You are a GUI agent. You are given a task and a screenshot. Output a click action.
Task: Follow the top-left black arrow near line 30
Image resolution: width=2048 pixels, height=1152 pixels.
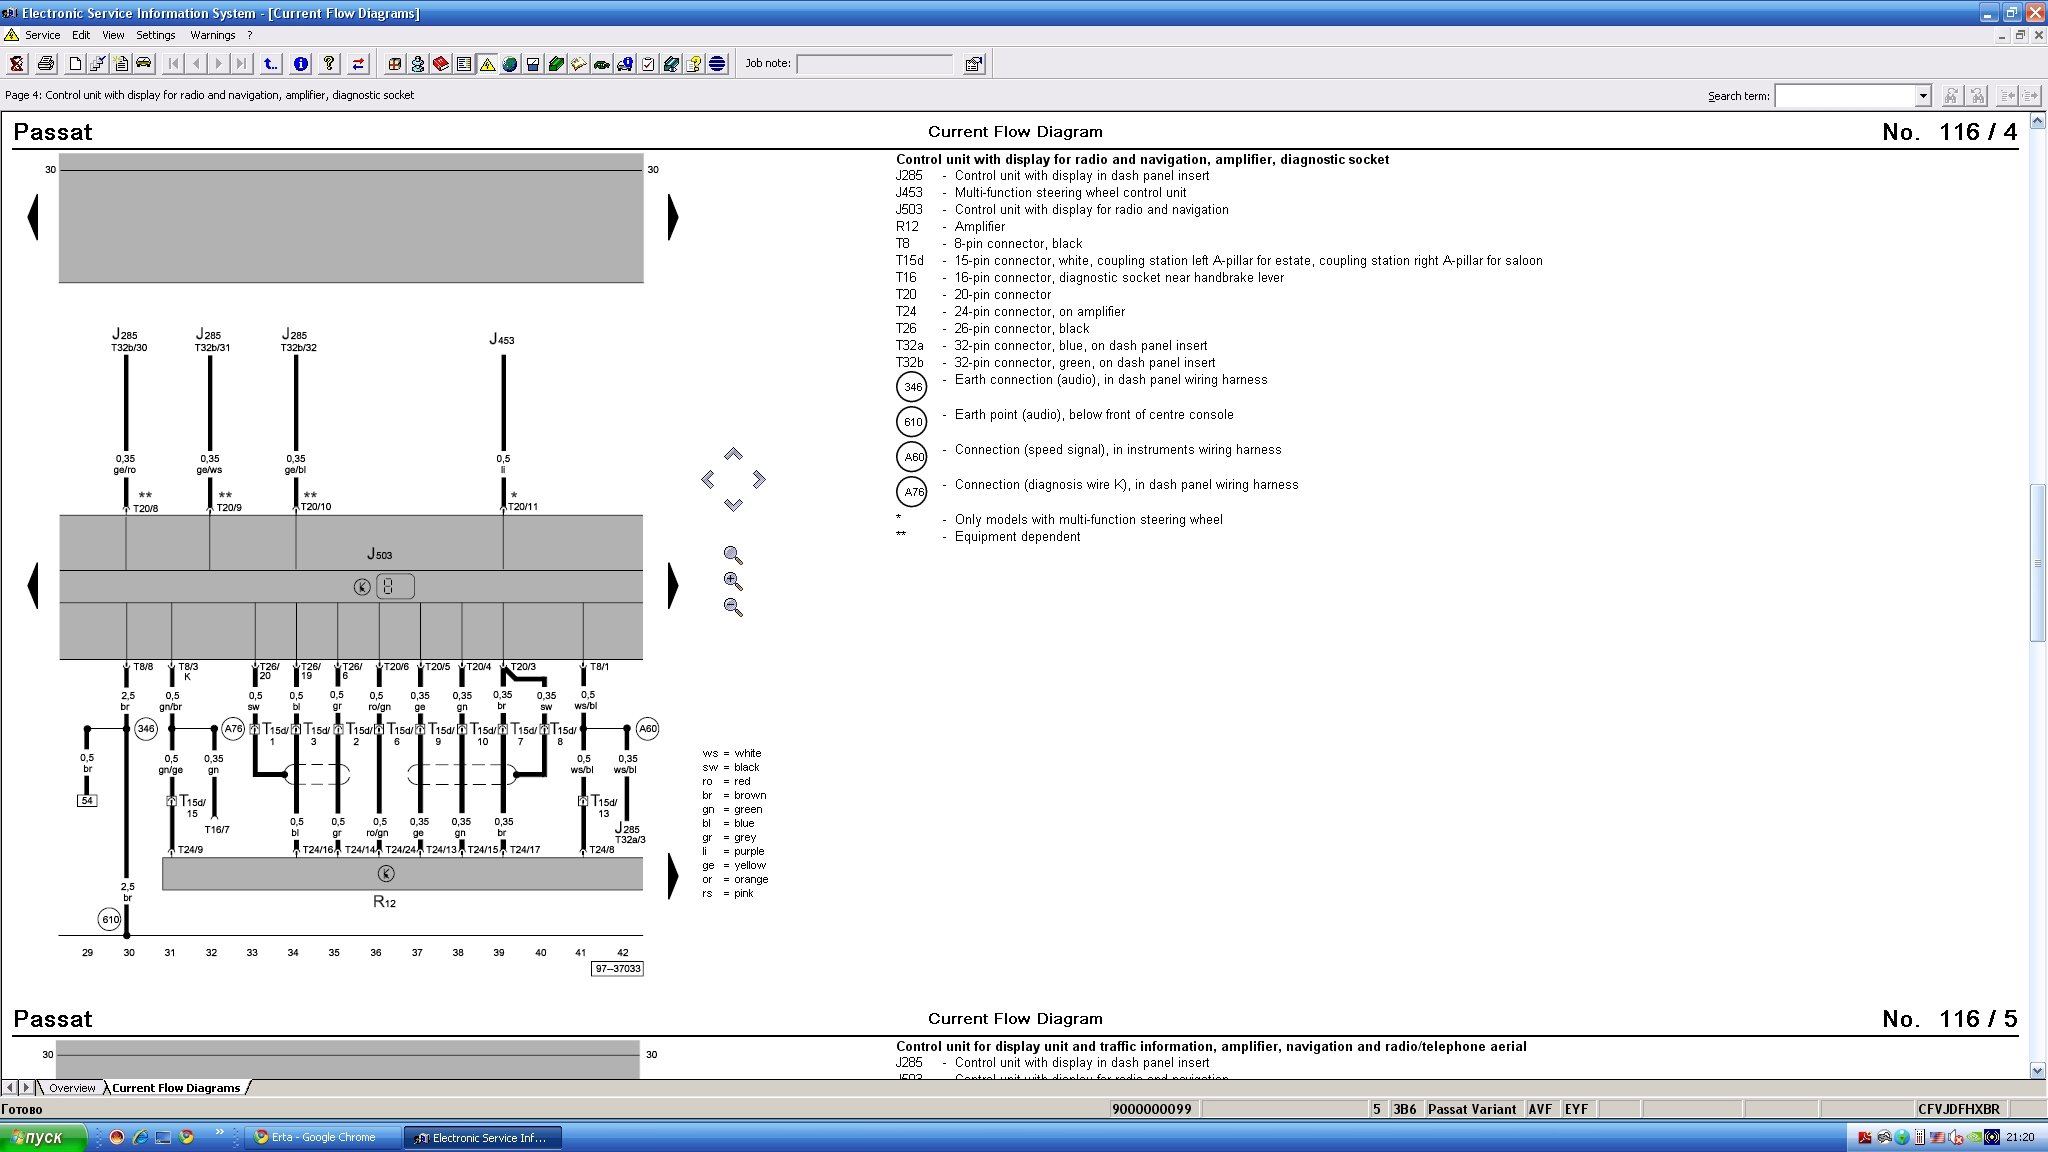[x=33, y=217]
